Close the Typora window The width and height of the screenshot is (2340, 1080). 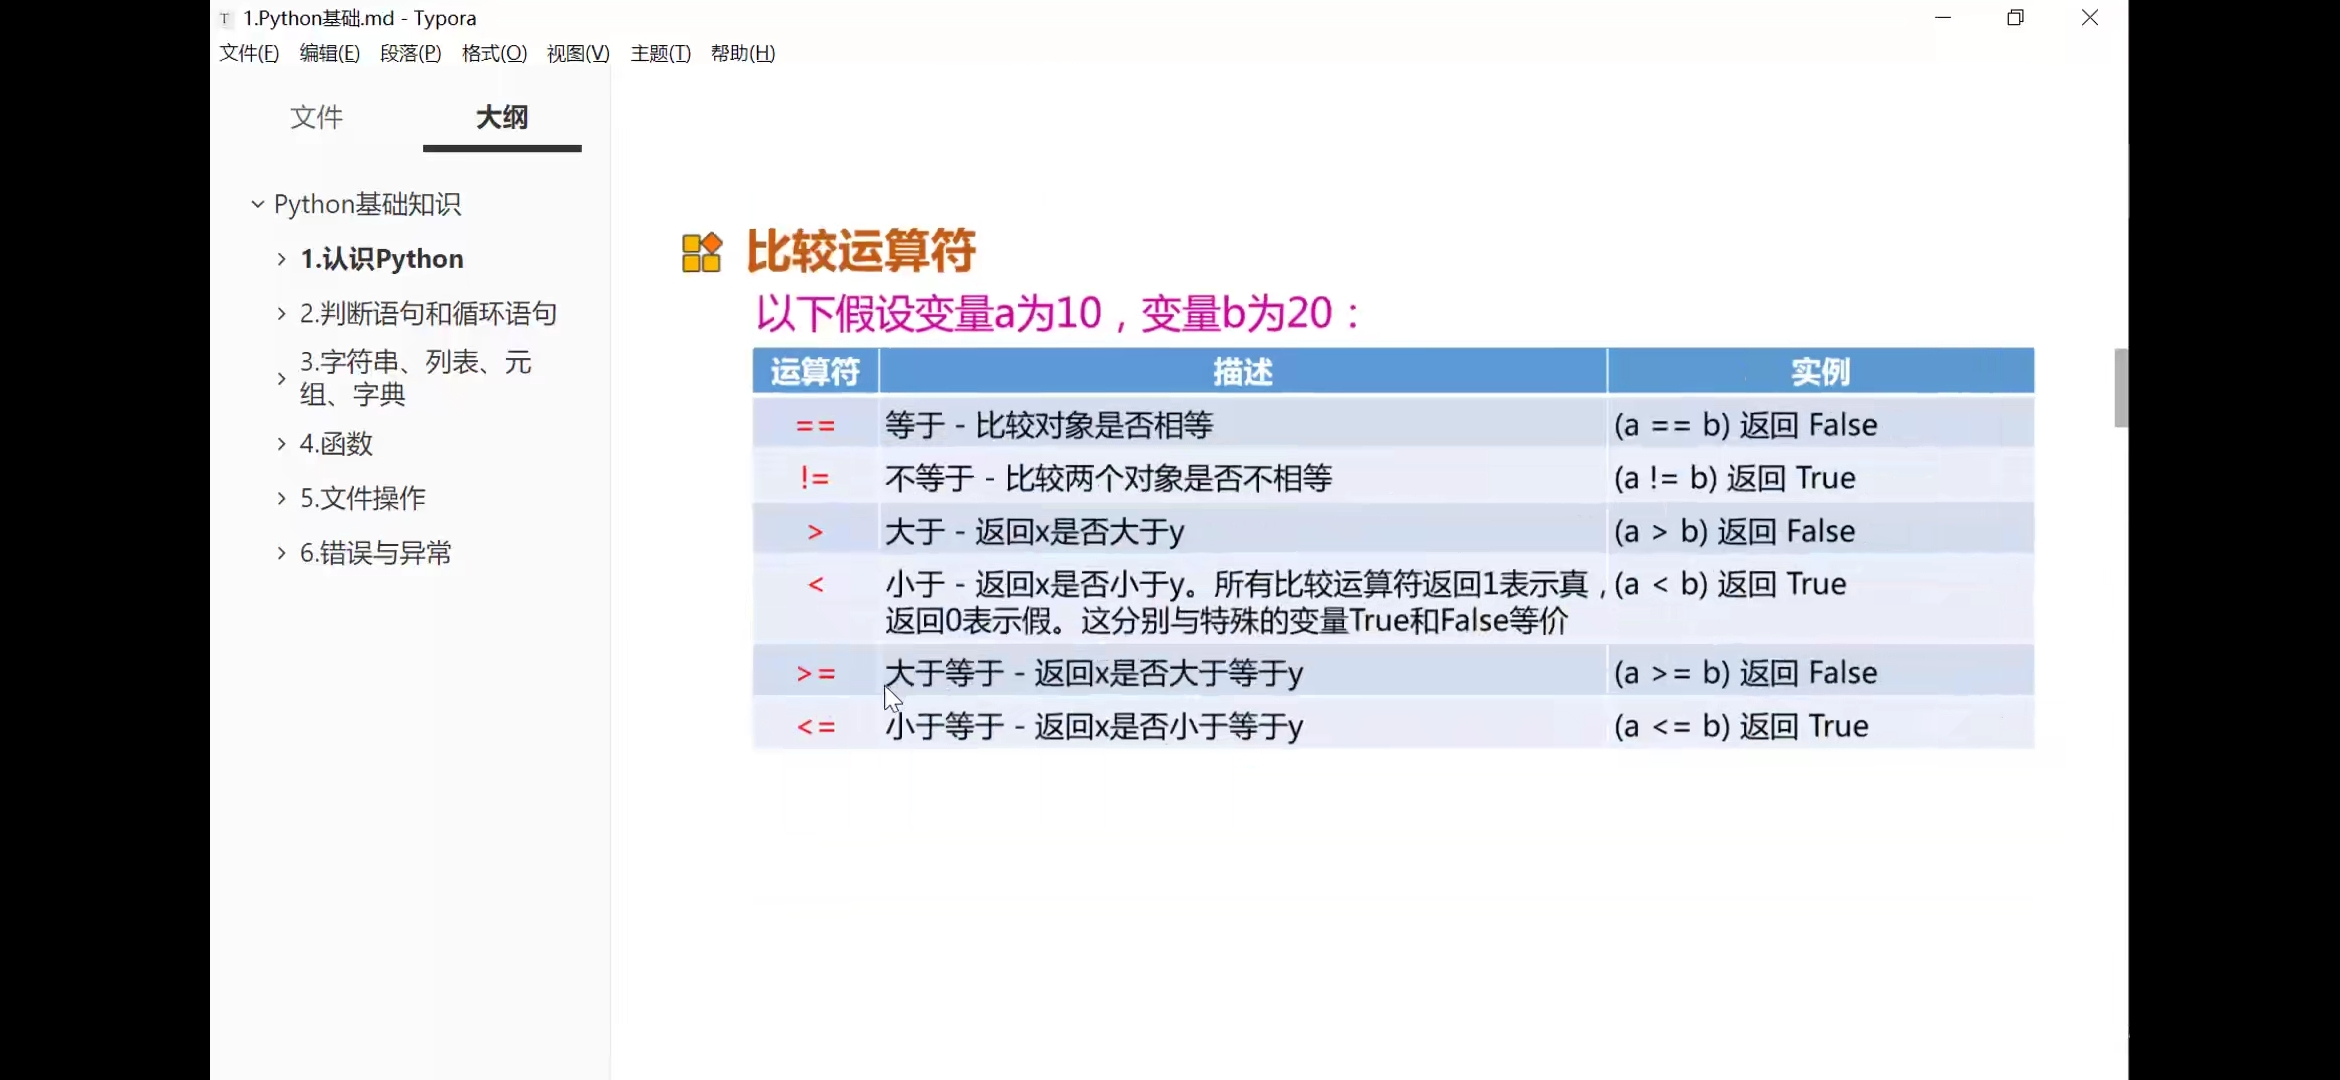[2089, 18]
